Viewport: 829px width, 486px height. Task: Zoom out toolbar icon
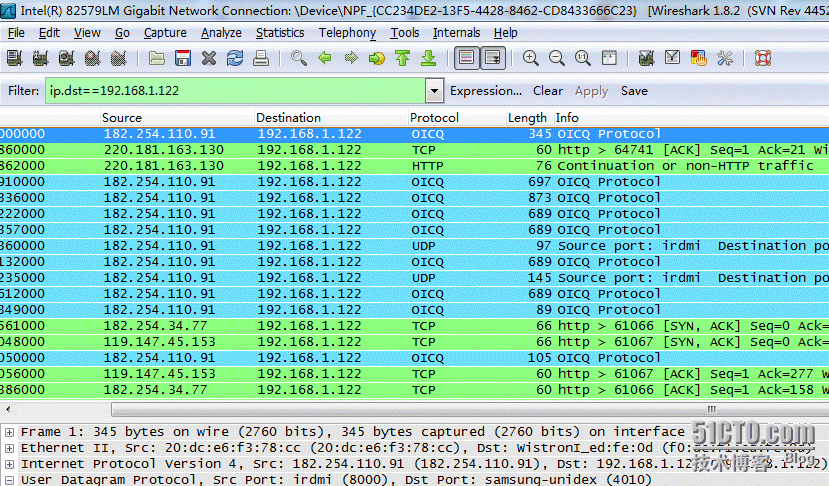(556, 58)
